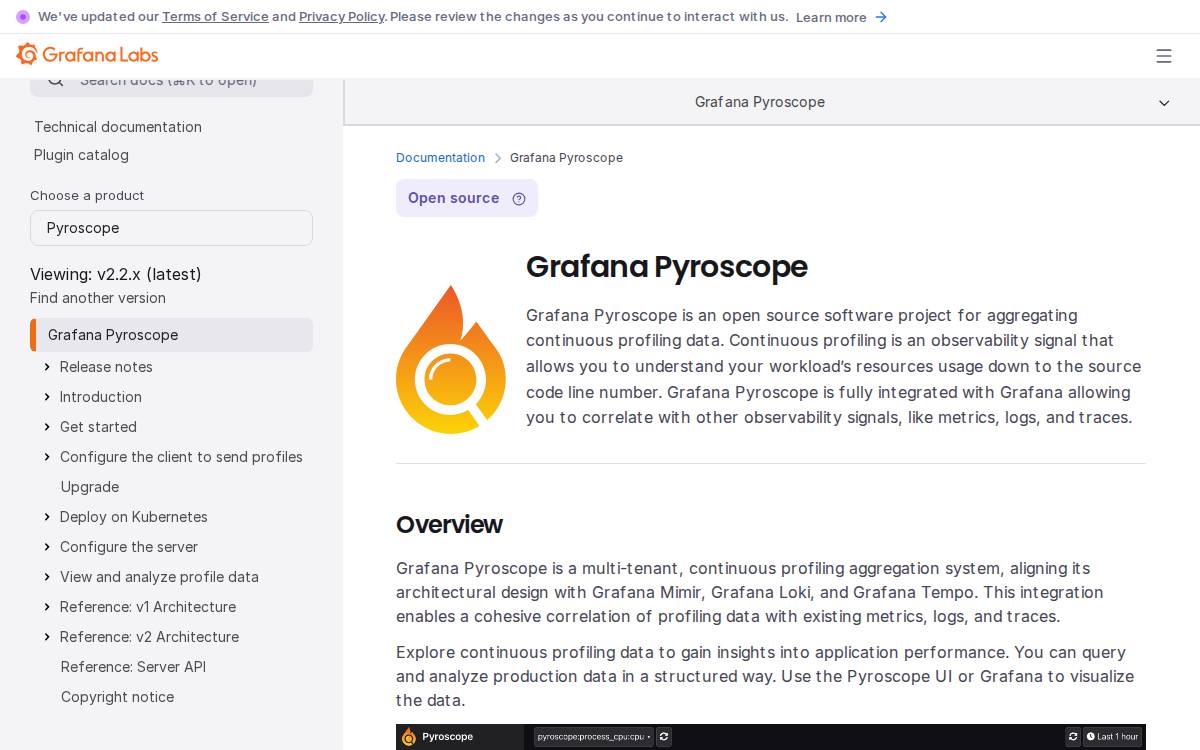Expand Configure the client to send profiles chevron
Screen dimensions: 1200x750
point(47,457)
